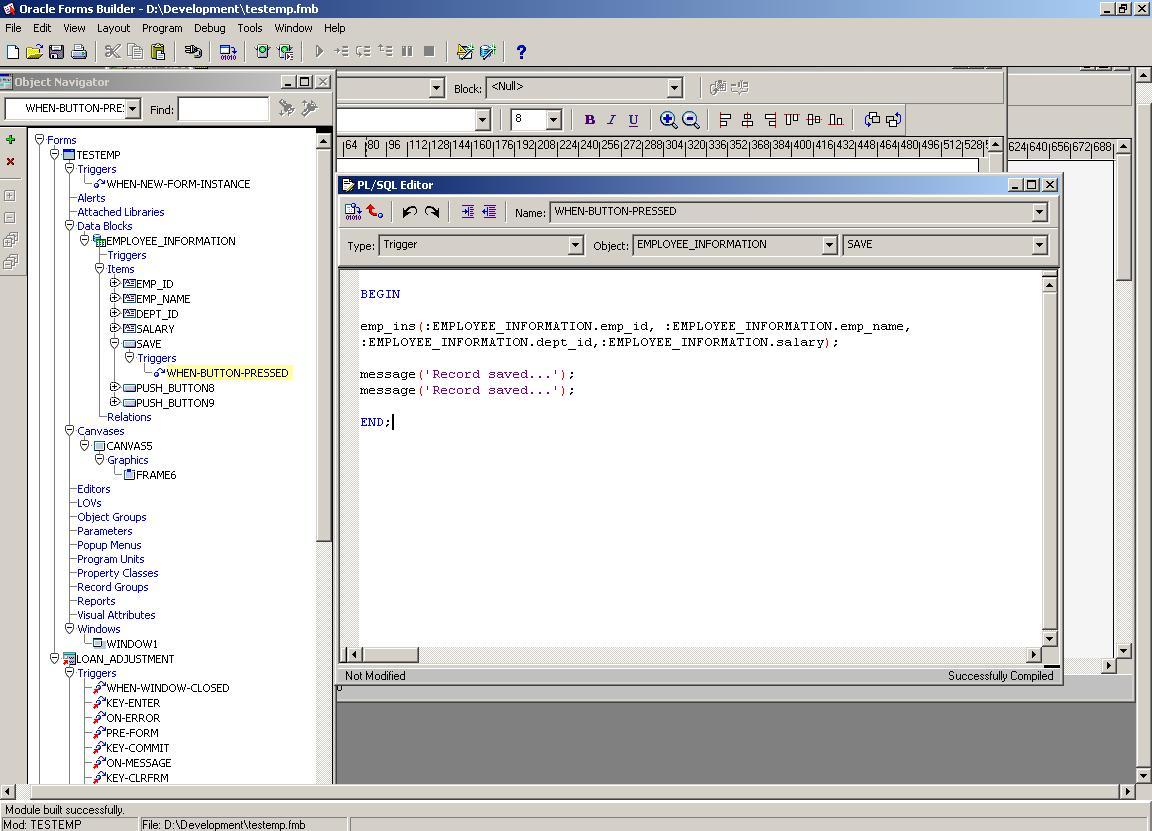The height and width of the screenshot is (831, 1152).
Task: Open the Print icon in main toolbar
Action: (80, 52)
